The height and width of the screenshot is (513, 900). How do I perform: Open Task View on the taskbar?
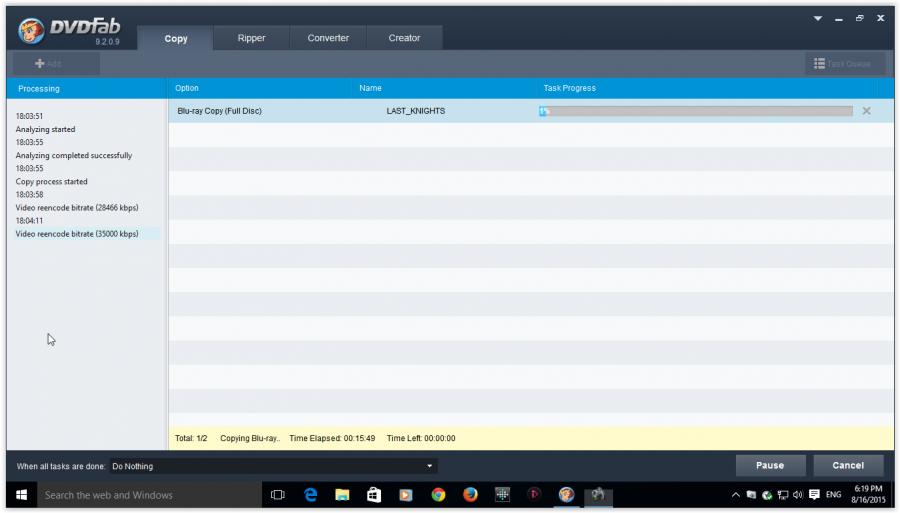click(x=278, y=495)
